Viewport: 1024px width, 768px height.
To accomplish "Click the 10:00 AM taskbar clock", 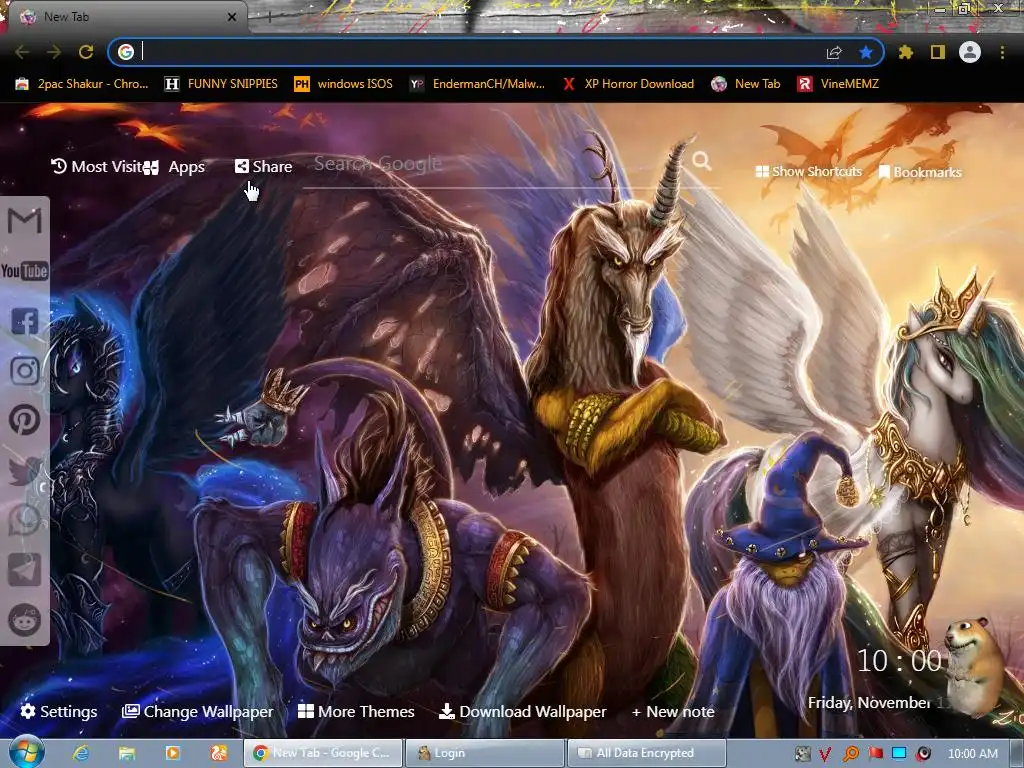I will (972, 754).
